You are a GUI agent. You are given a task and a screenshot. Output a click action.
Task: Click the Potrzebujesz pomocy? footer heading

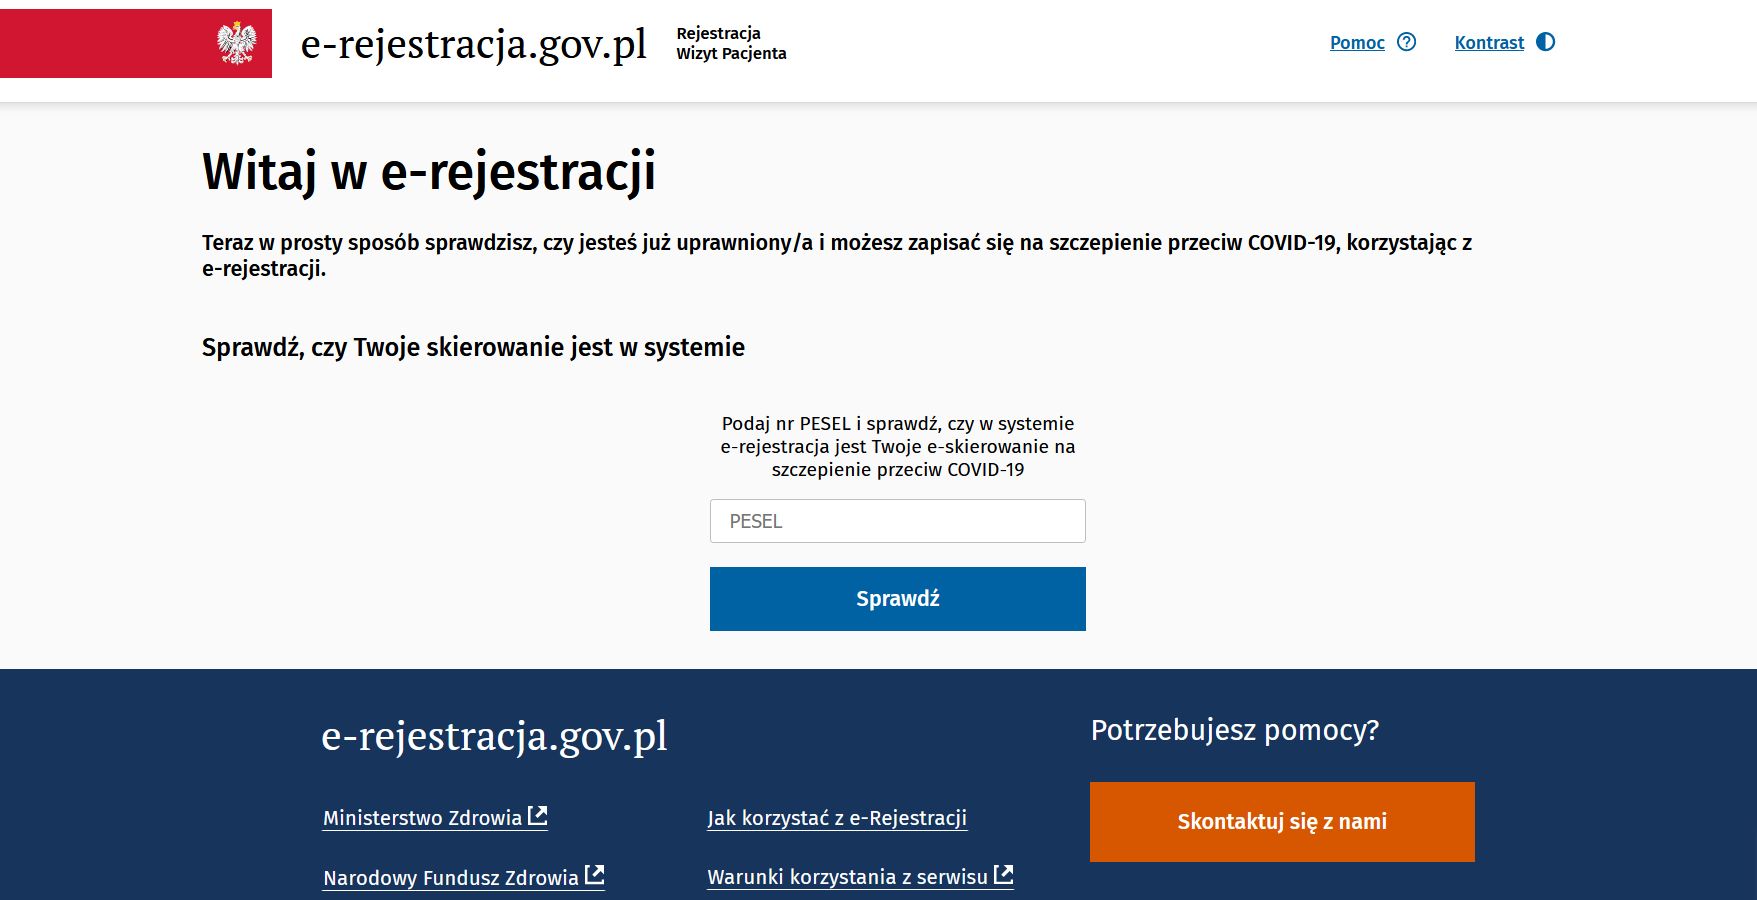(x=1235, y=730)
